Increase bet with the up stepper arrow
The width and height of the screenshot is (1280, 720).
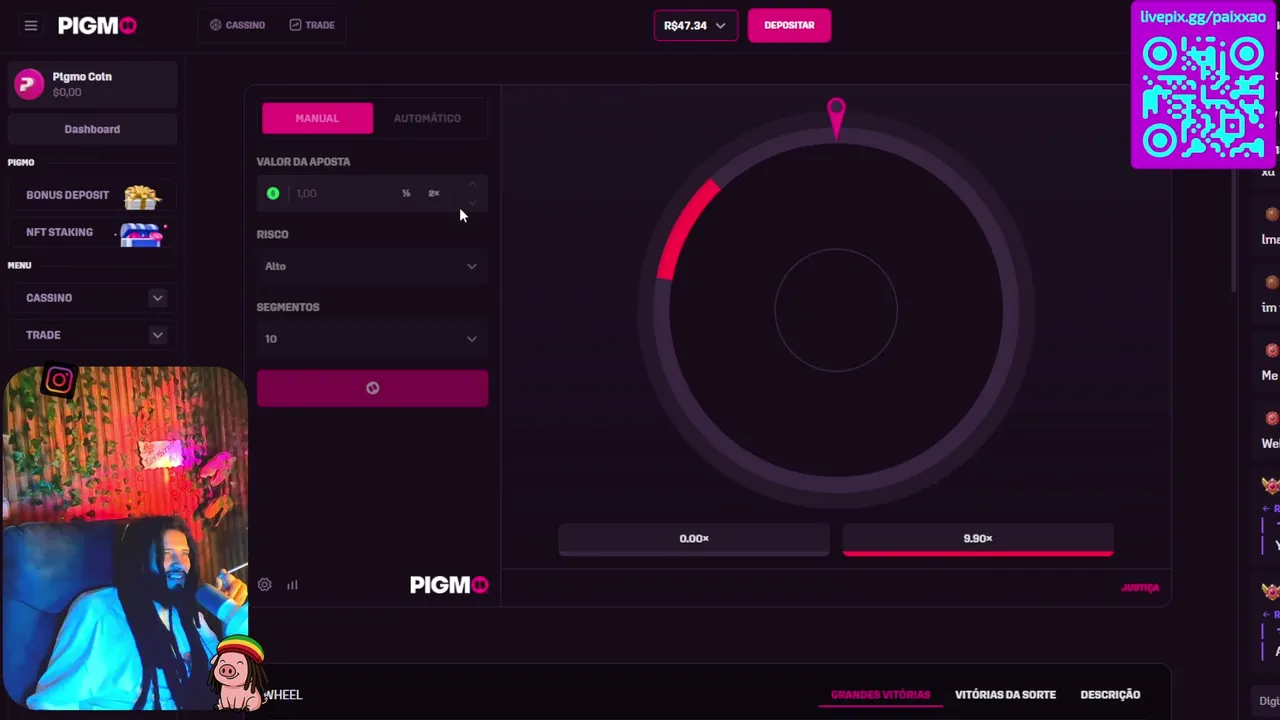coord(472,185)
